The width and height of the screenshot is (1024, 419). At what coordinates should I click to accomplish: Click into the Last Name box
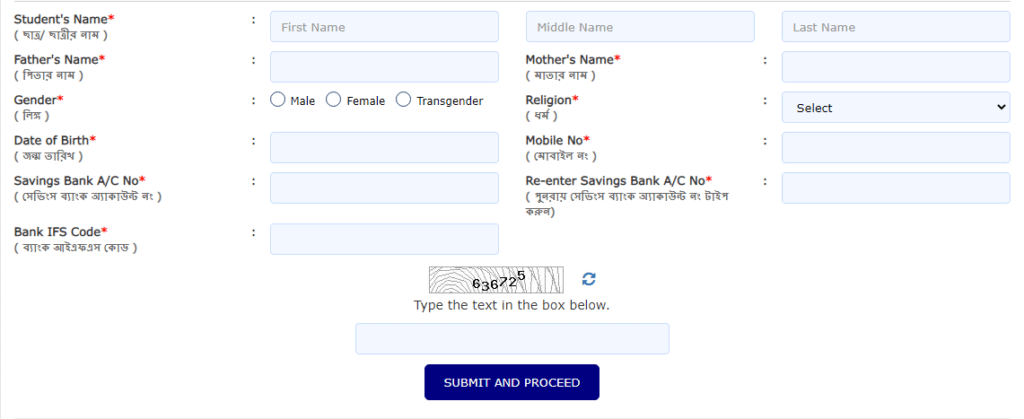(x=896, y=27)
